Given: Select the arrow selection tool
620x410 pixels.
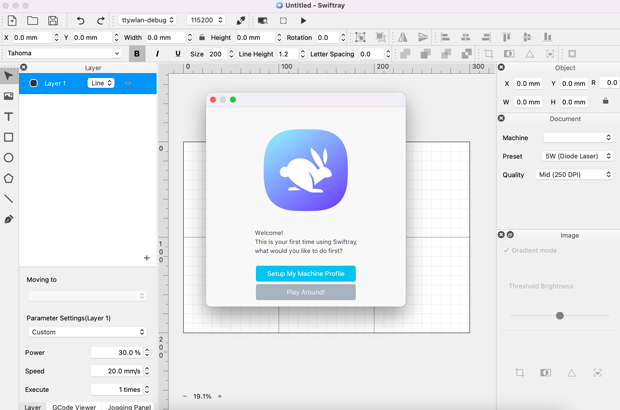Looking at the screenshot, I should pos(8,76).
